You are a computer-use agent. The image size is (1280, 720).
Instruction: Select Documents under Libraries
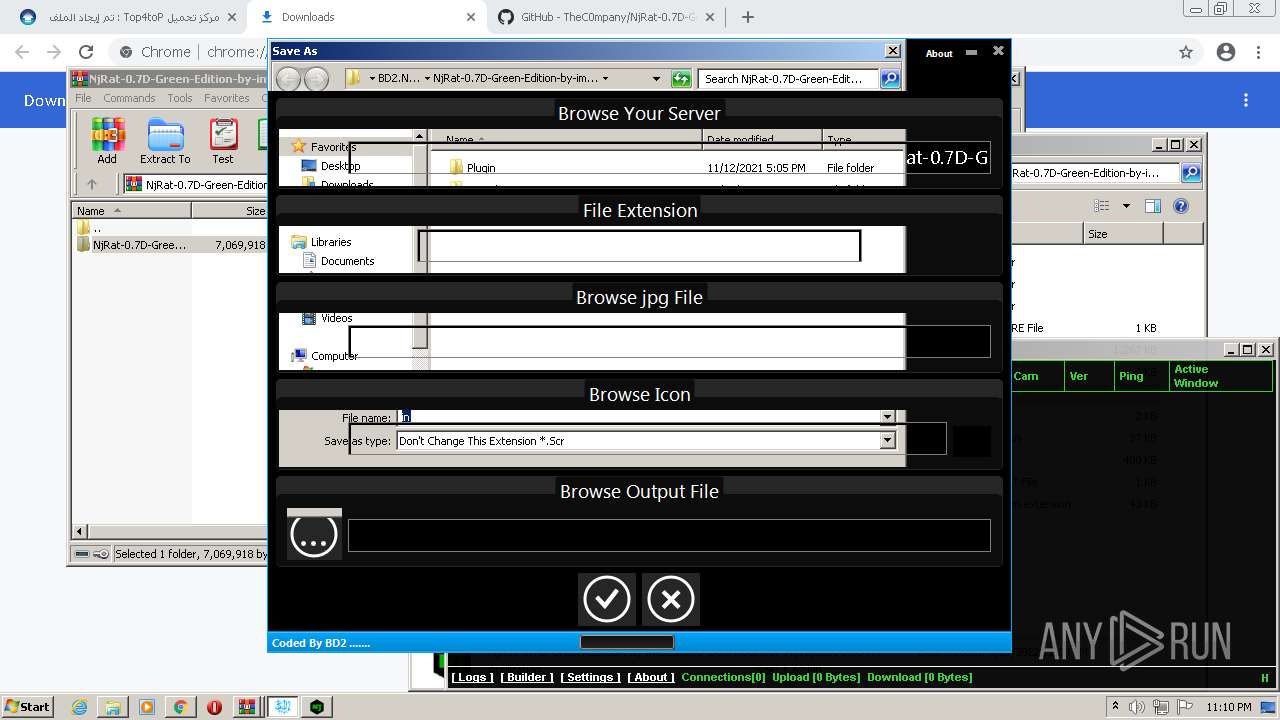pos(347,261)
